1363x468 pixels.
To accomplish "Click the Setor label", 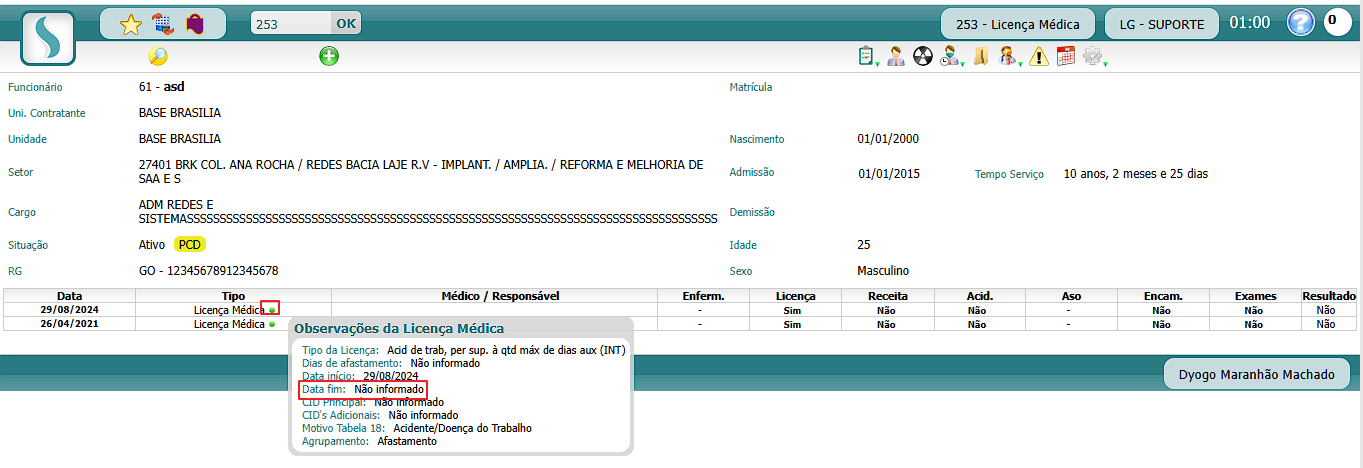I will [x=20, y=172].
